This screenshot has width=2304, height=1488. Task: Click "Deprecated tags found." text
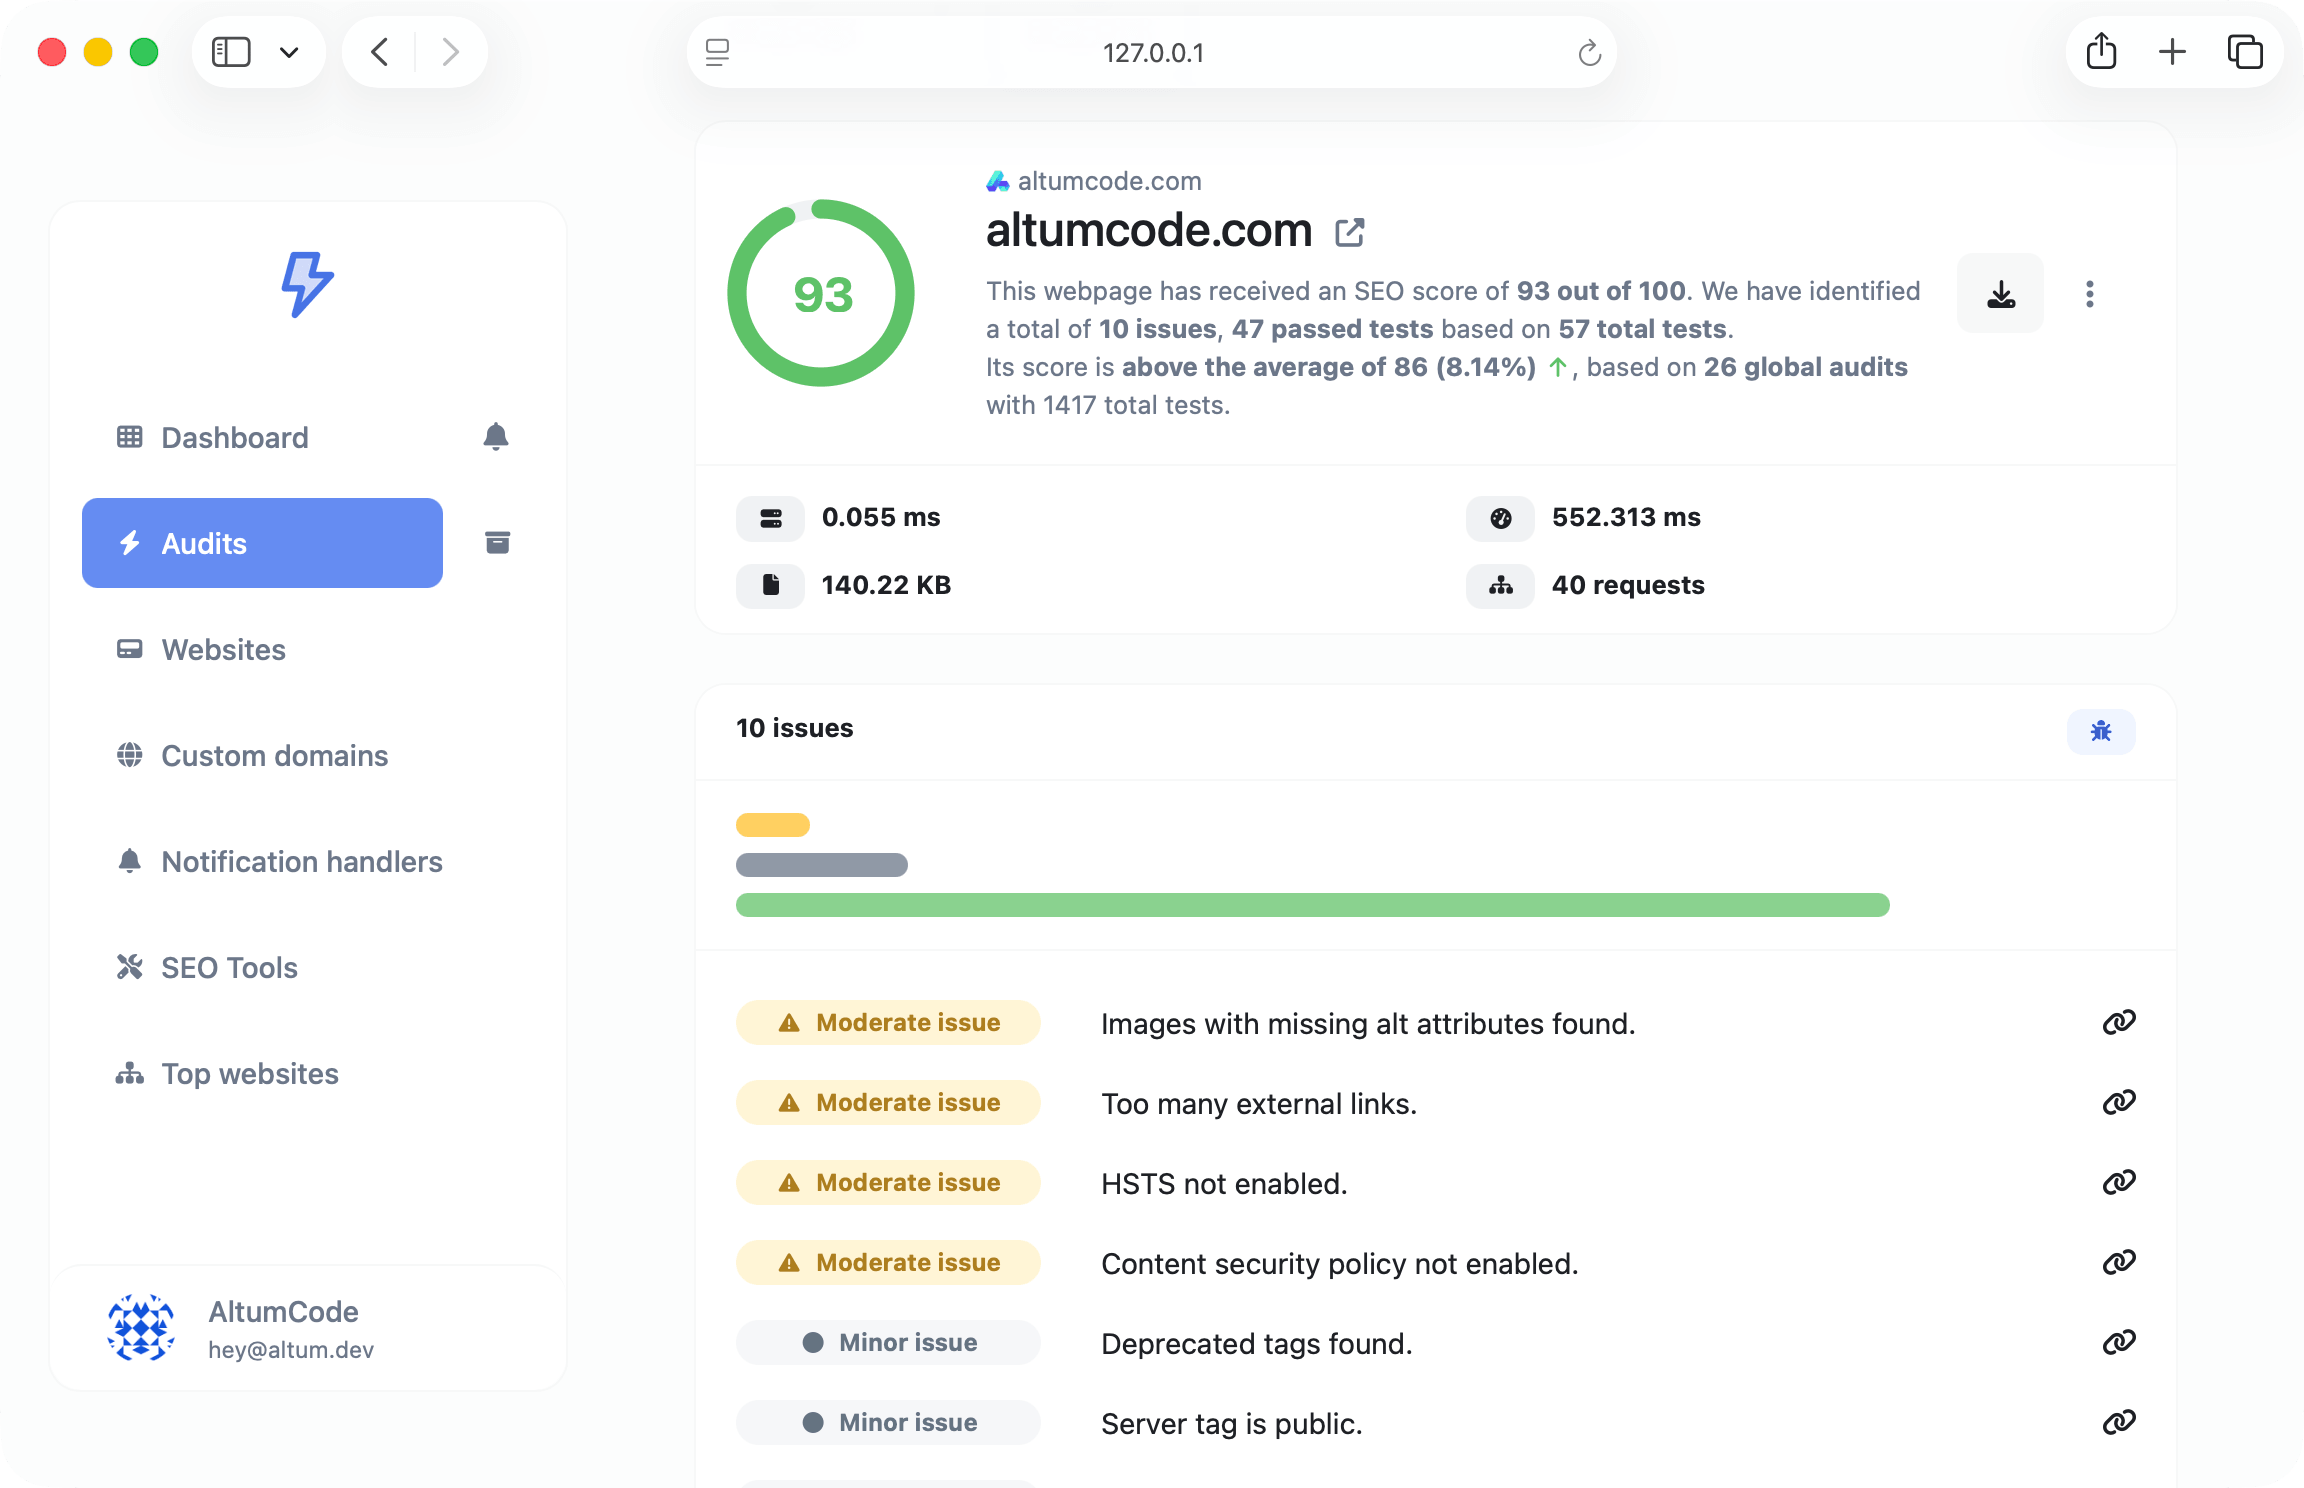[x=1257, y=1344]
